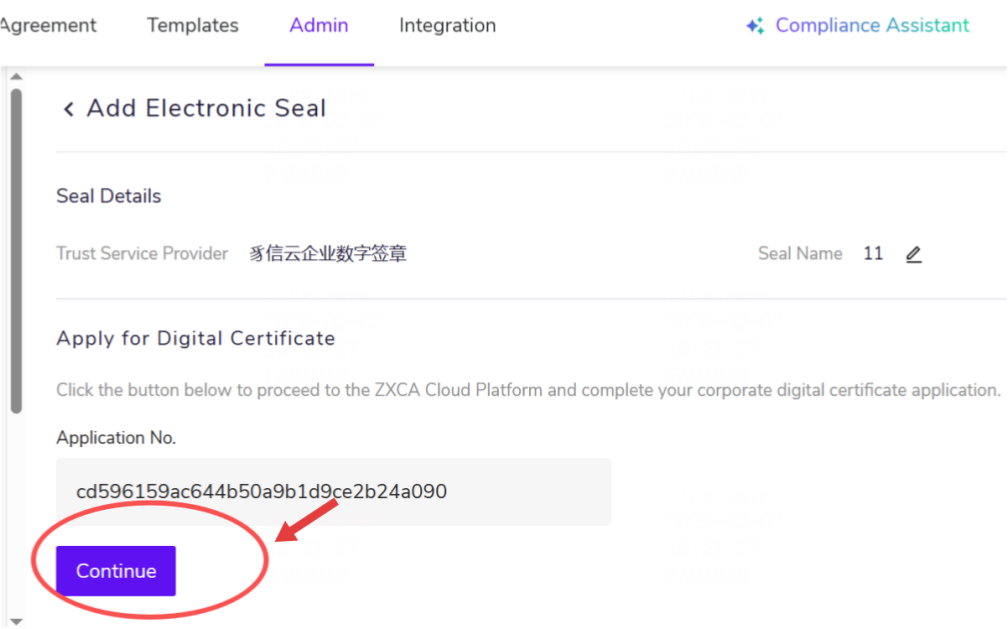Click the Apply for Digital Certificate heading
The height and width of the screenshot is (629, 1008).
[196, 338]
